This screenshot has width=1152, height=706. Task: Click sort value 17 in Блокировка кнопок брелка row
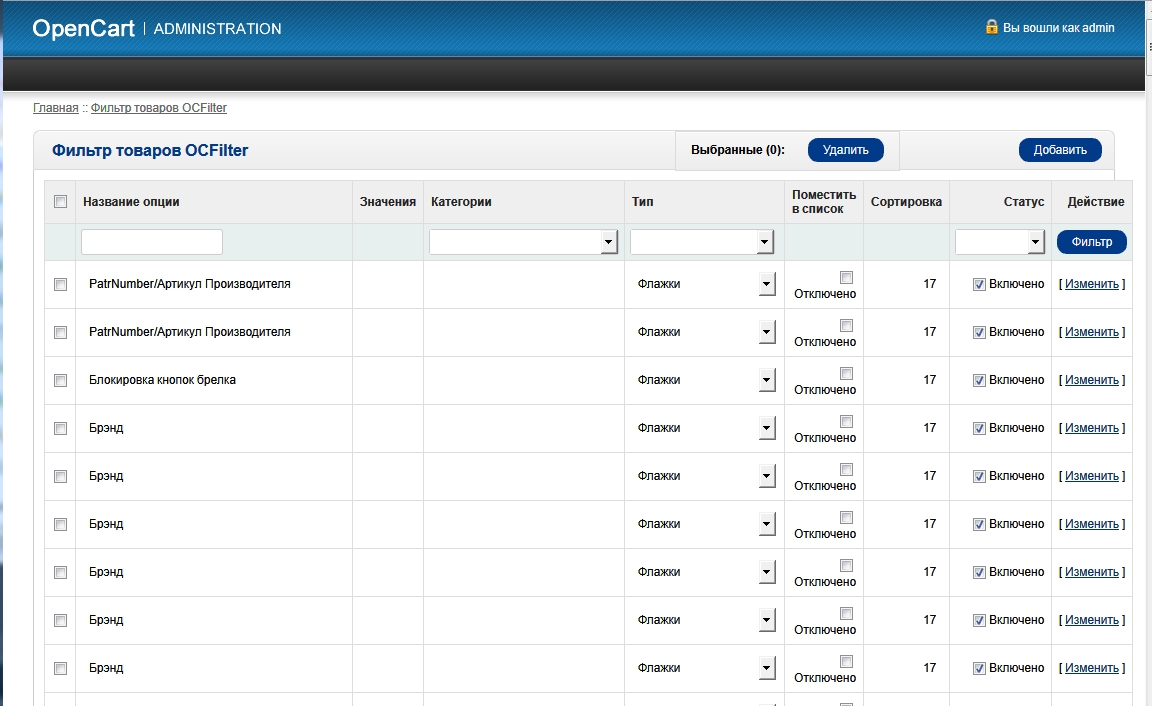(930, 381)
